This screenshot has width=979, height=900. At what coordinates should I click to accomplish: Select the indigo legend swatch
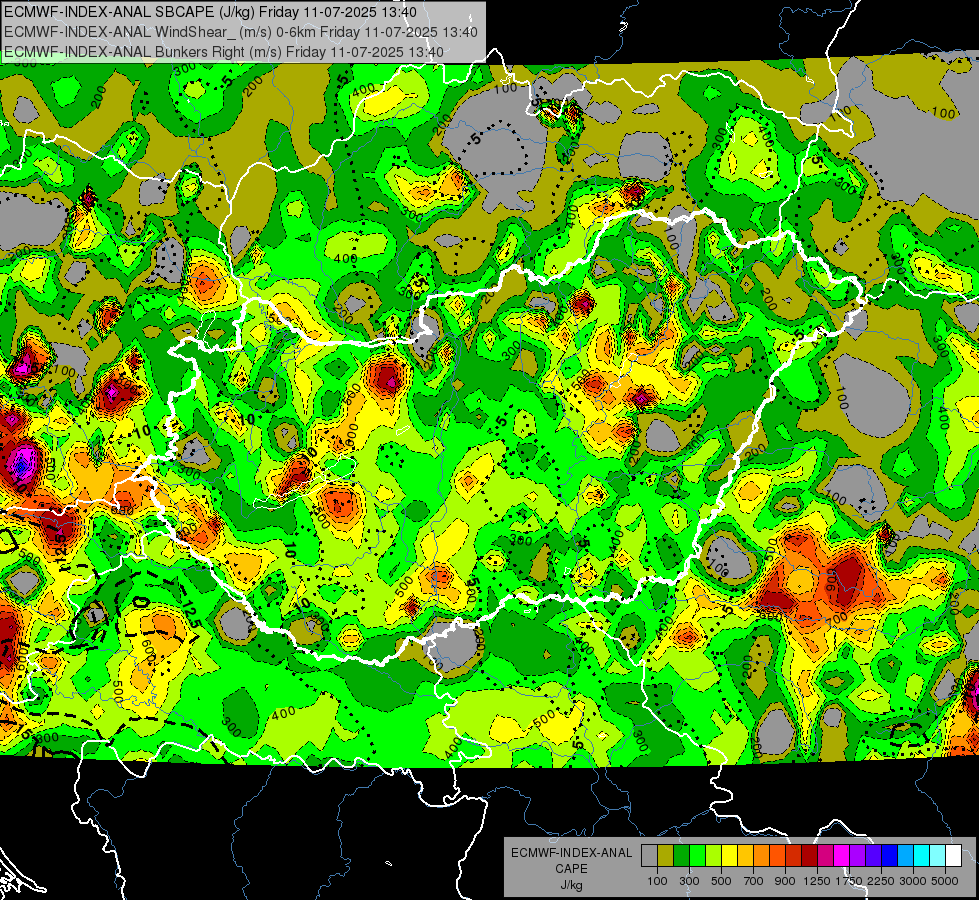873,856
